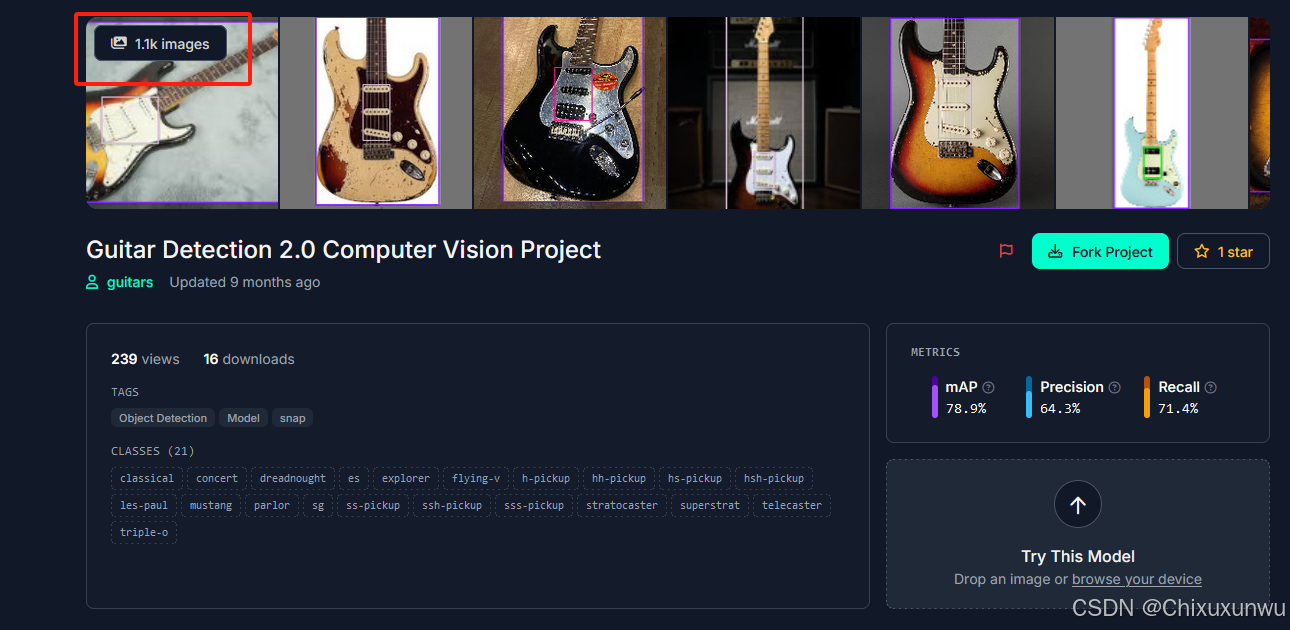Select the flying-v class chip

point(476,478)
